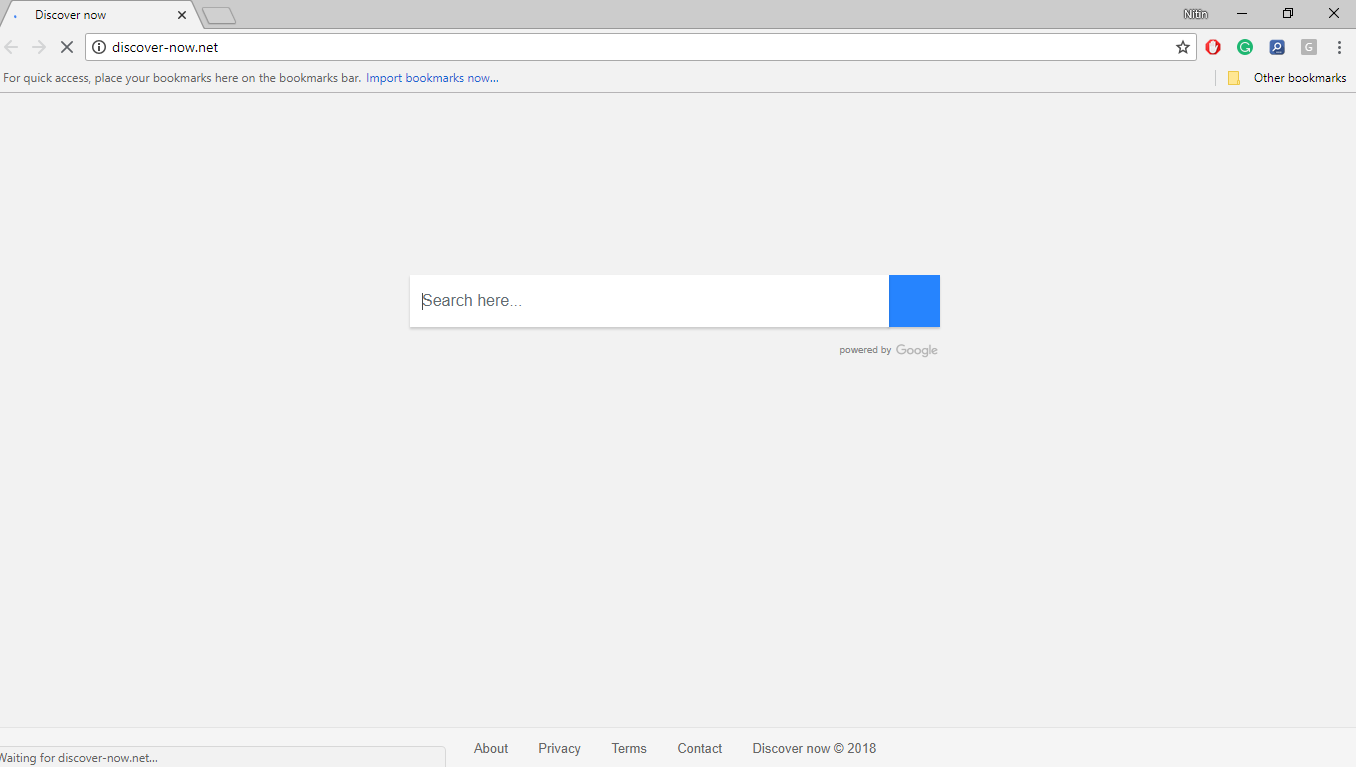Open the Chrome three-dot menu
1356x767 pixels.
click(1340, 46)
